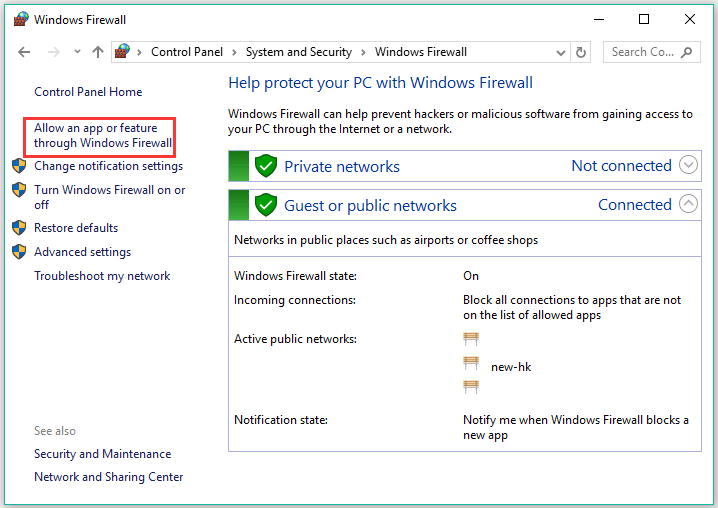Click the Not connected status text
718x508 pixels.
coord(621,165)
